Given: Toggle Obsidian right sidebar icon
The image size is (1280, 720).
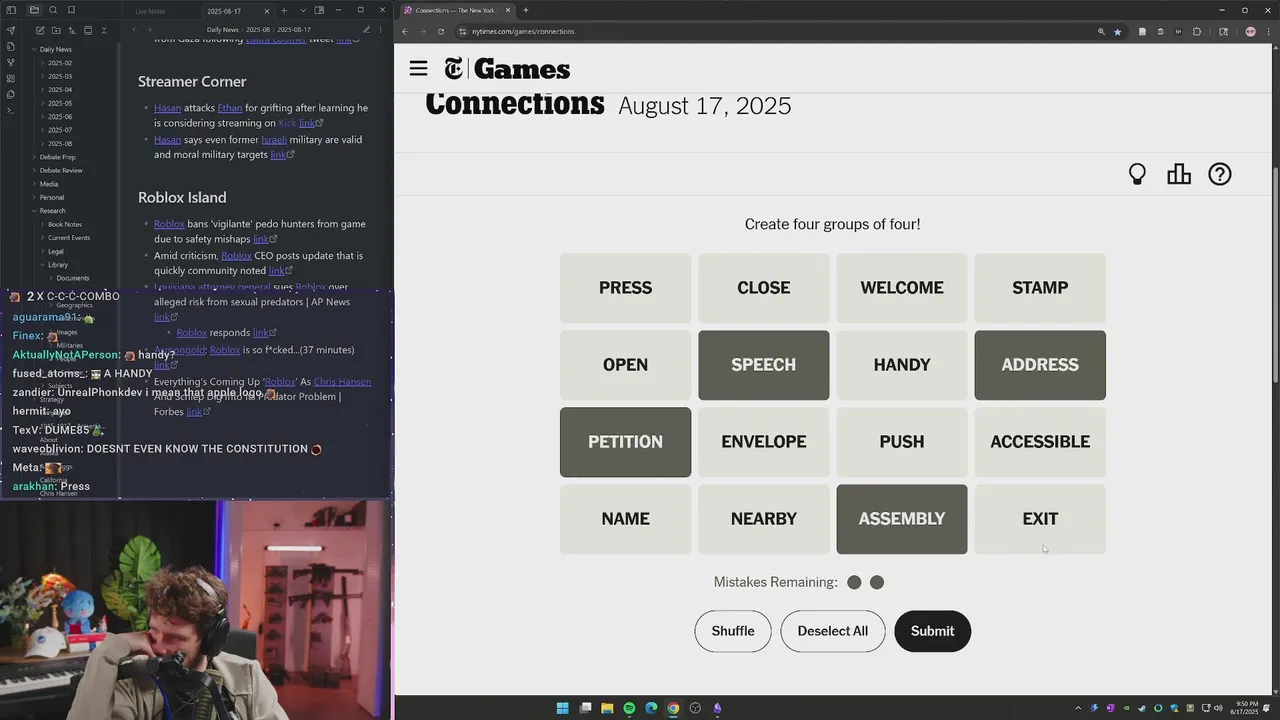Looking at the screenshot, I should point(319,10).
